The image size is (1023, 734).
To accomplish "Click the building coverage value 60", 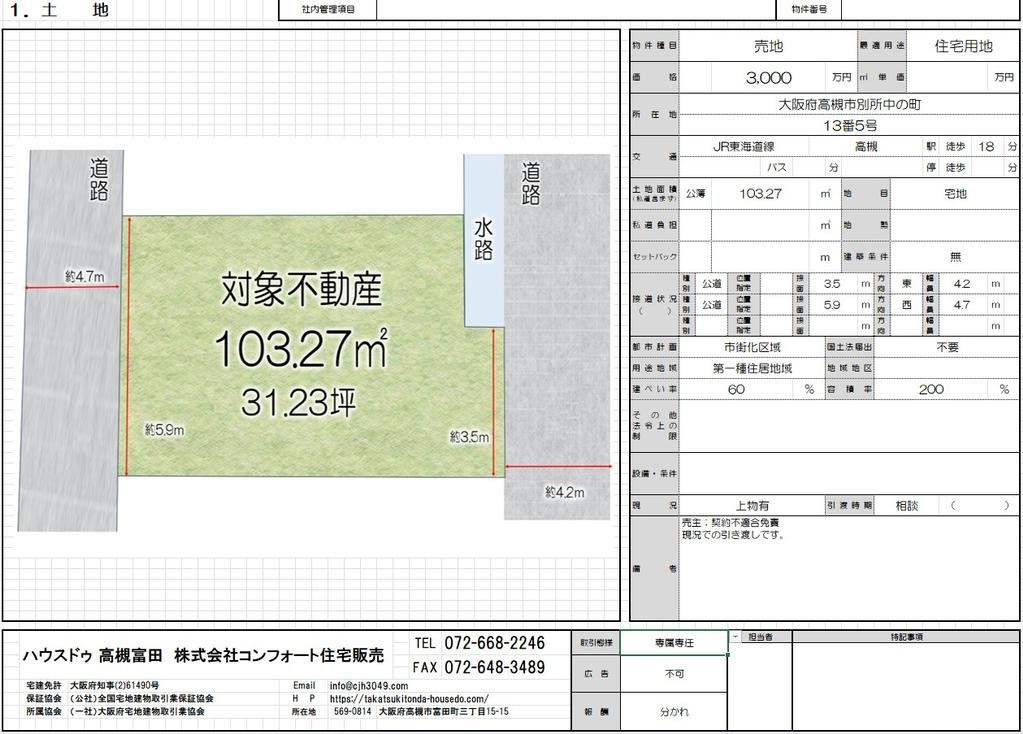I will [736, 390].
